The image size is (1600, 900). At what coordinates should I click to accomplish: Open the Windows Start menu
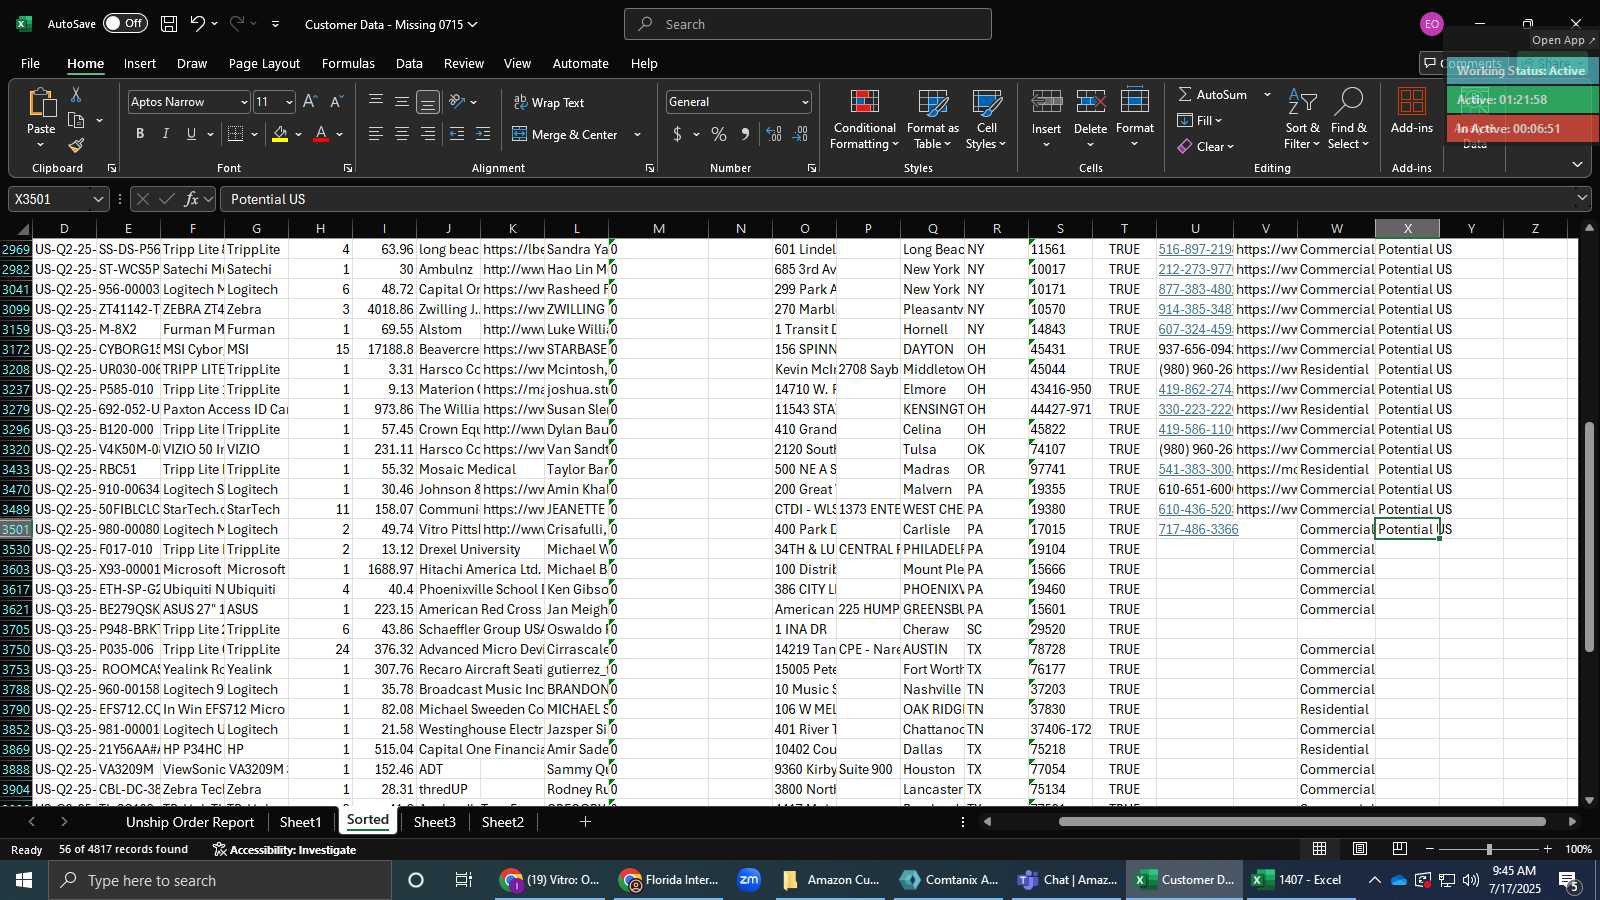pyautogui.click(x=23, y=880)
